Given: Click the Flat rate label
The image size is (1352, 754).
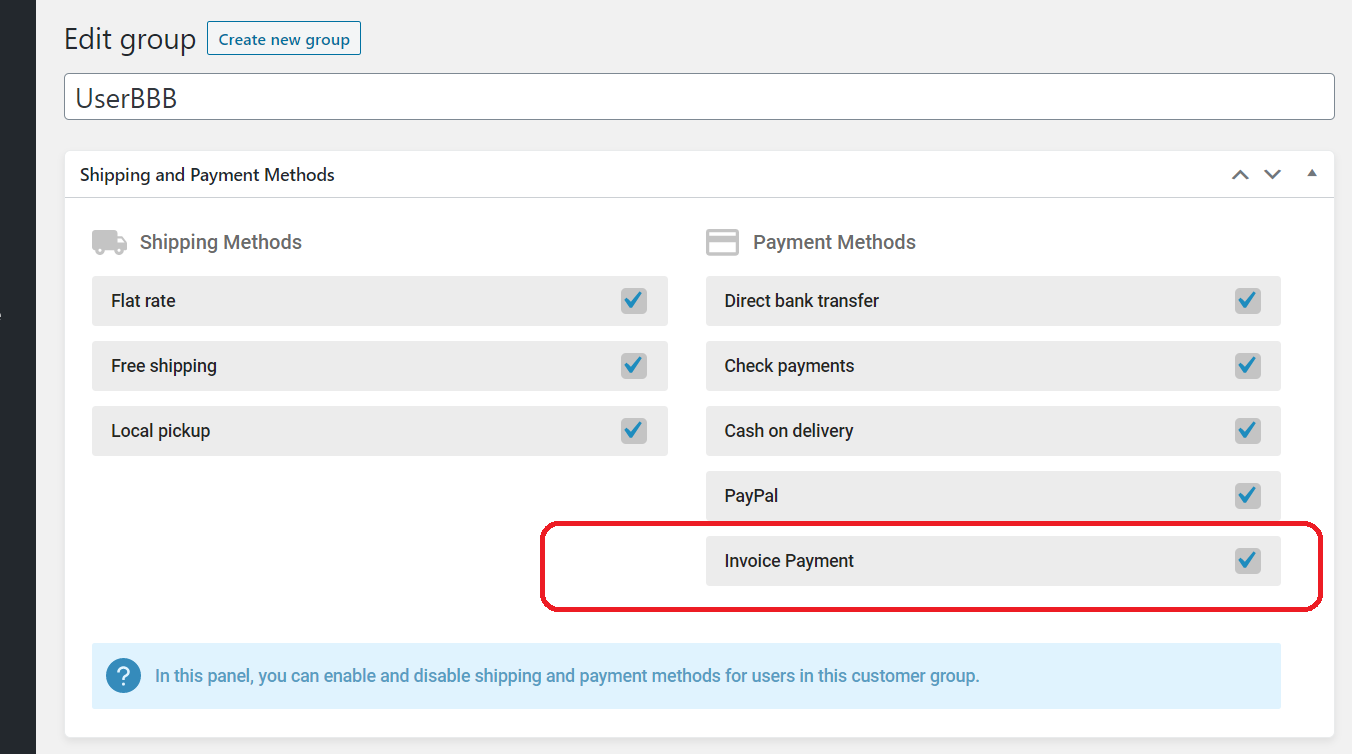Looking at the screenshot, I should tap(143, 301).
